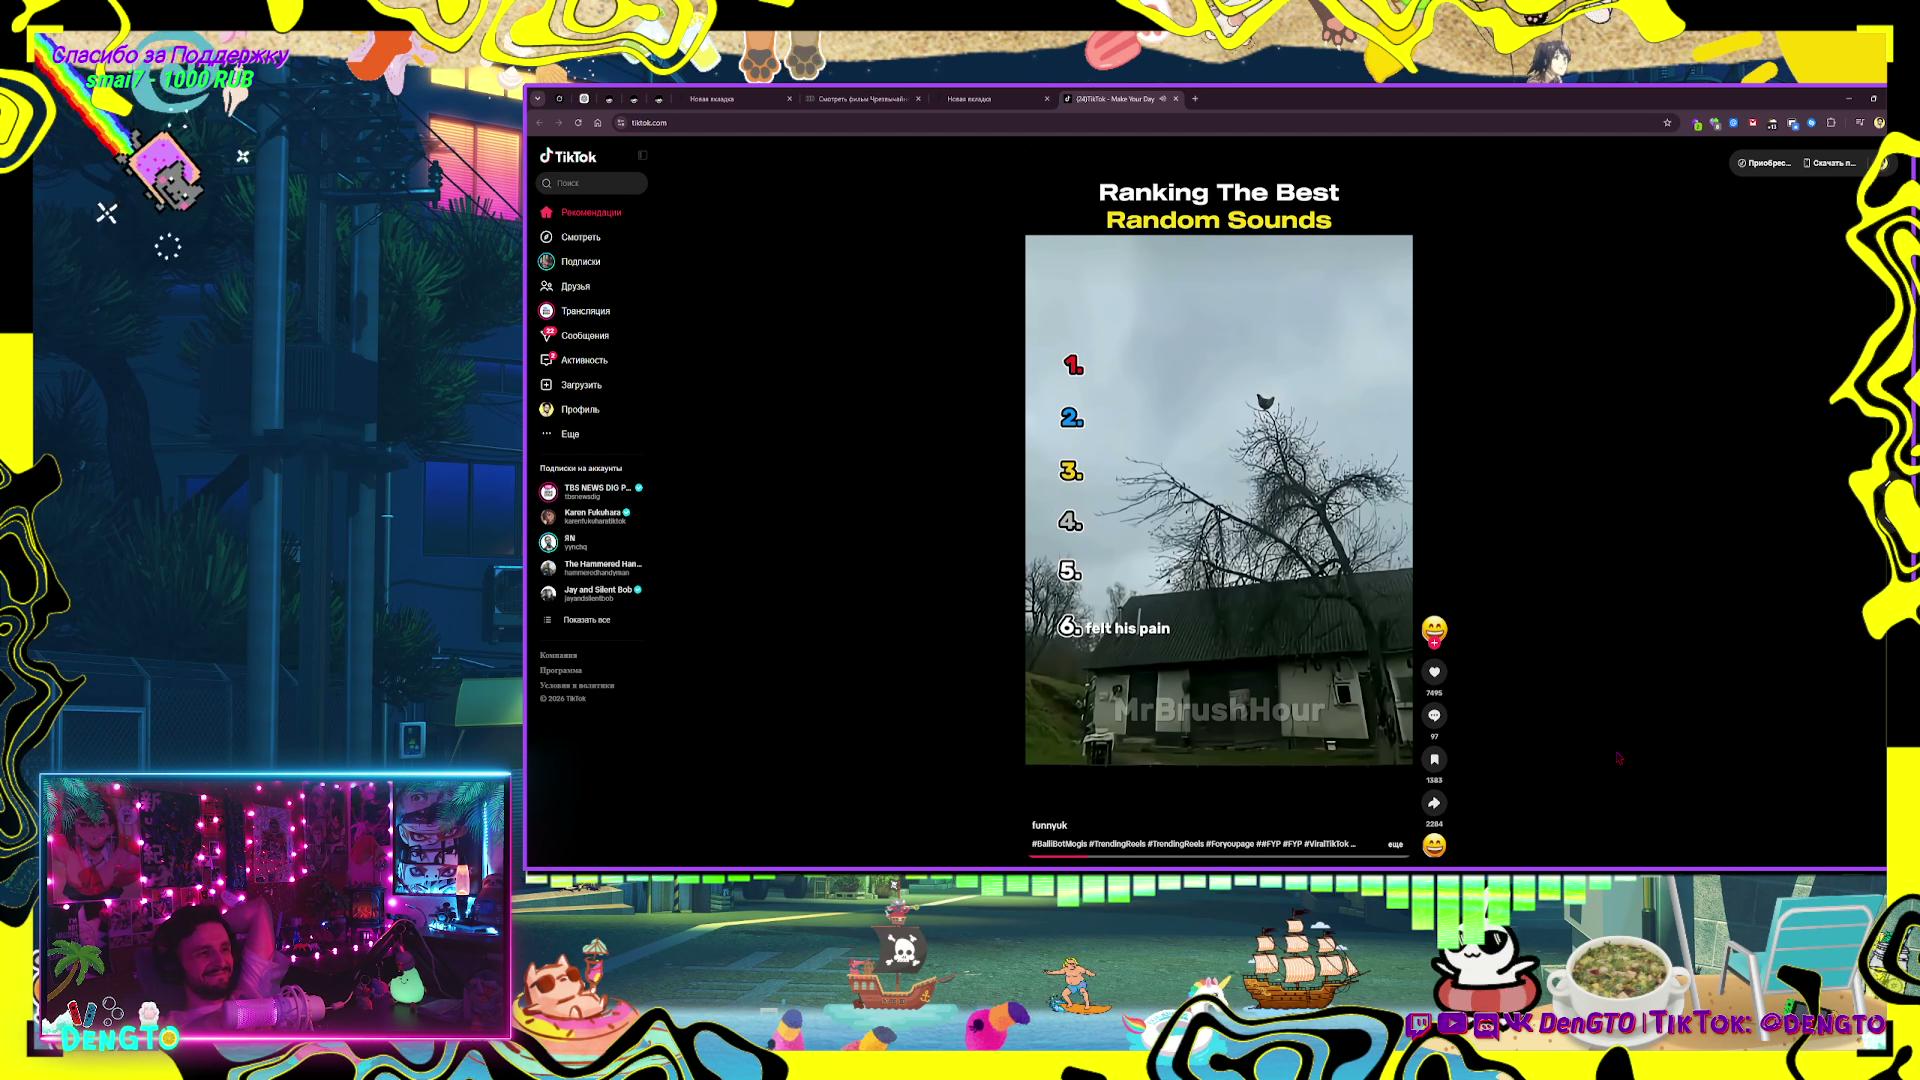Open Jay and Silent Bob account
The image size is (1920, 1080).
[592, 593]
